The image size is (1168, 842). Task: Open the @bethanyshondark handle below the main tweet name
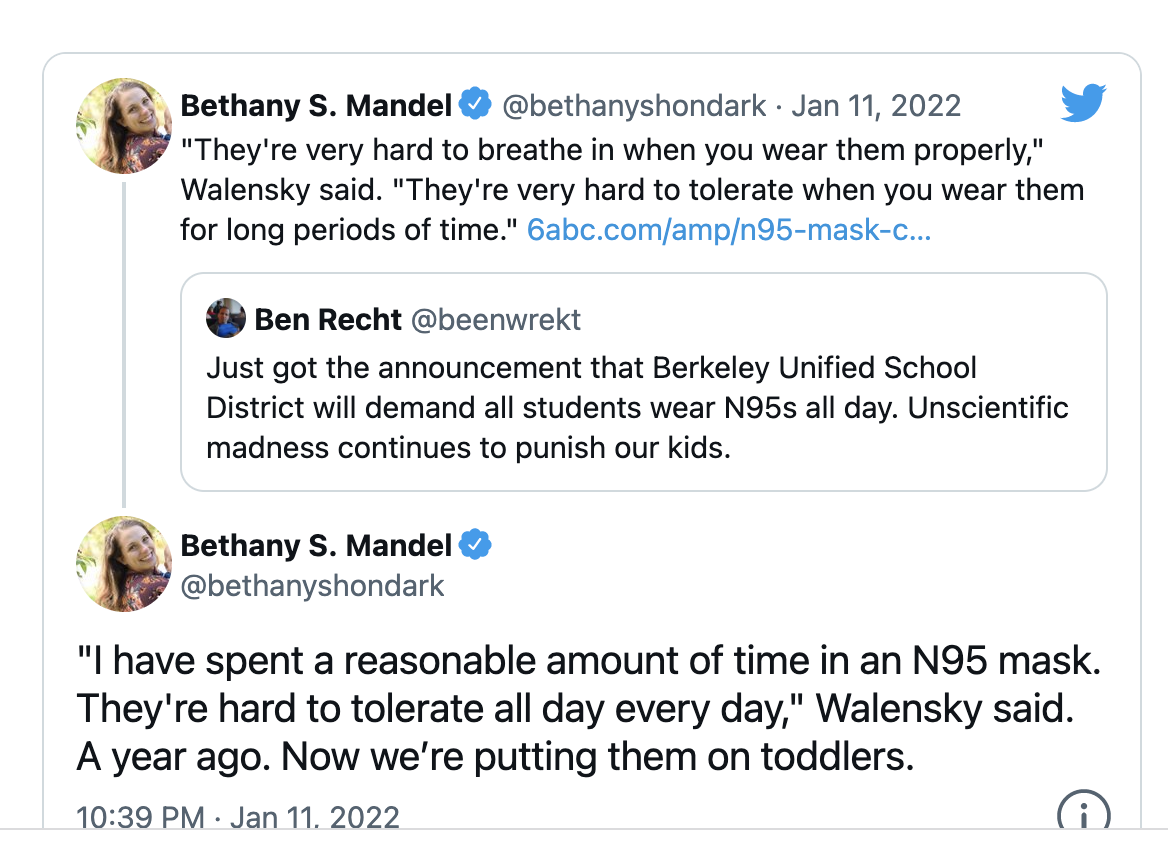click(x=312, y=585)
